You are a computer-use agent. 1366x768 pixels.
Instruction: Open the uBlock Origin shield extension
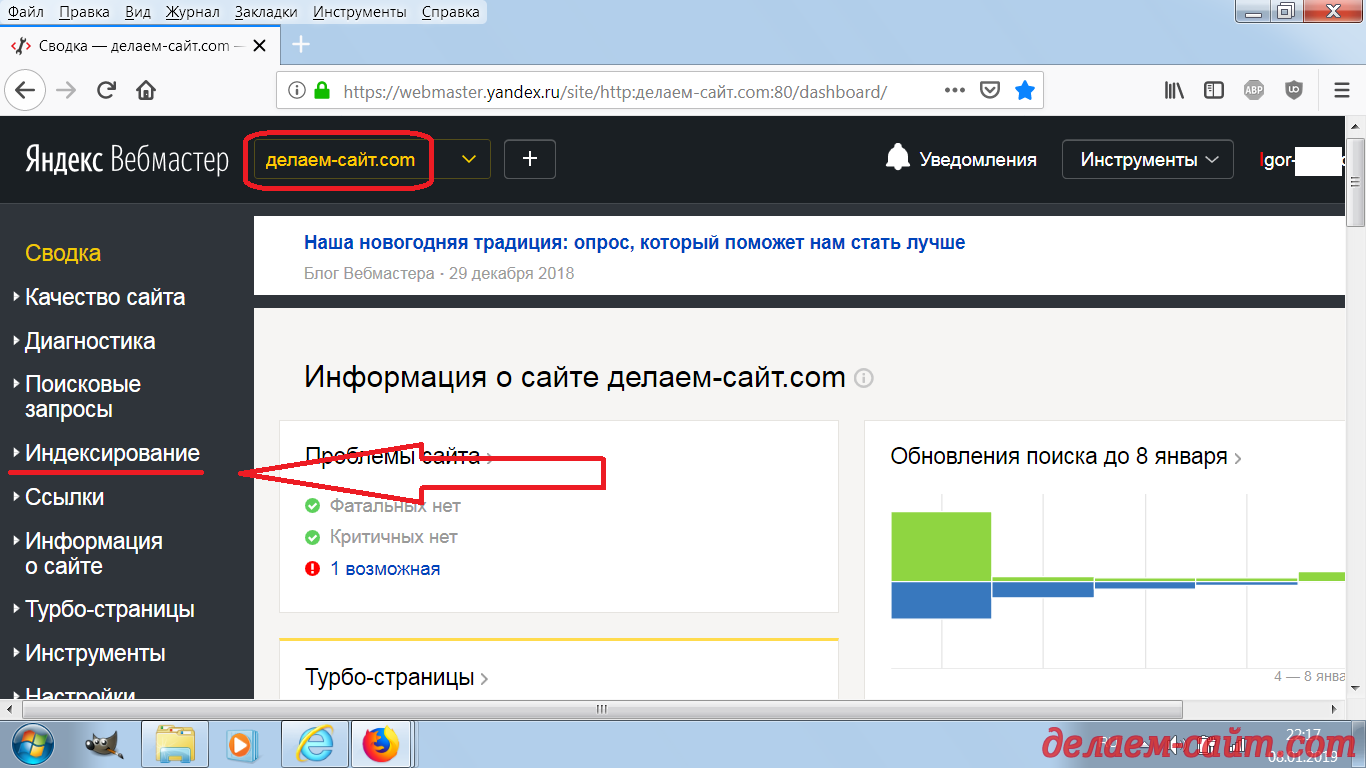[1293, 91]
